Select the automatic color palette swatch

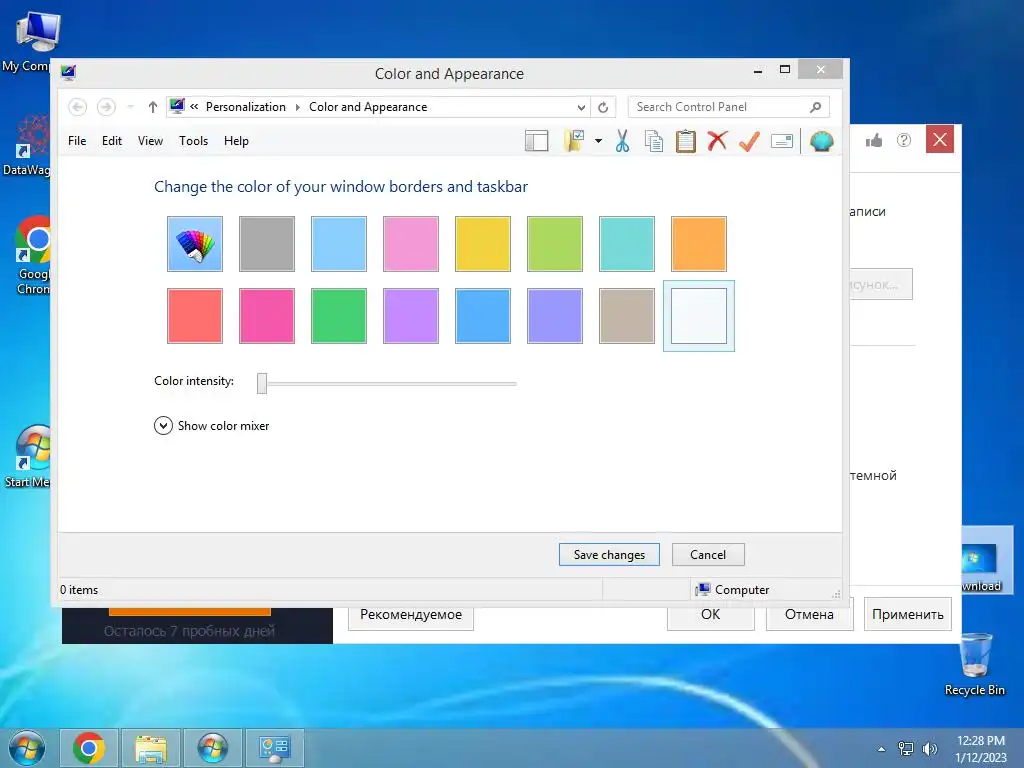pos(195,244)
